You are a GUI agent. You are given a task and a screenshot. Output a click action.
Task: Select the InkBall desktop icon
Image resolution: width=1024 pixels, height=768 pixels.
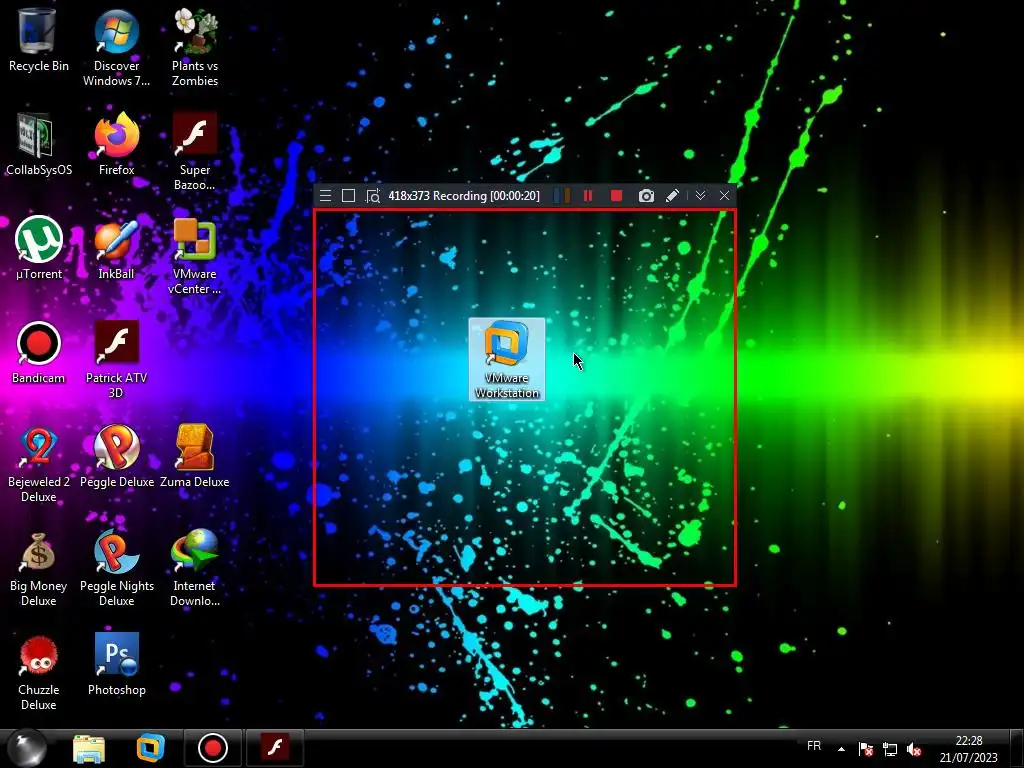tap(116, 248)
